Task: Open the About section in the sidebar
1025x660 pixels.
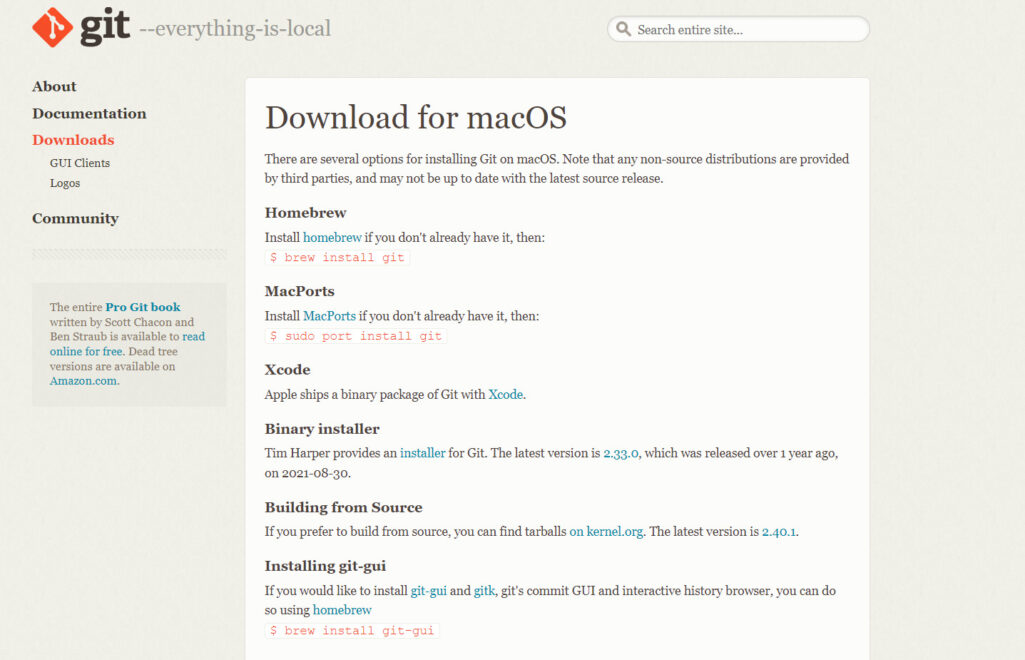Action: [x=54, y=86]
